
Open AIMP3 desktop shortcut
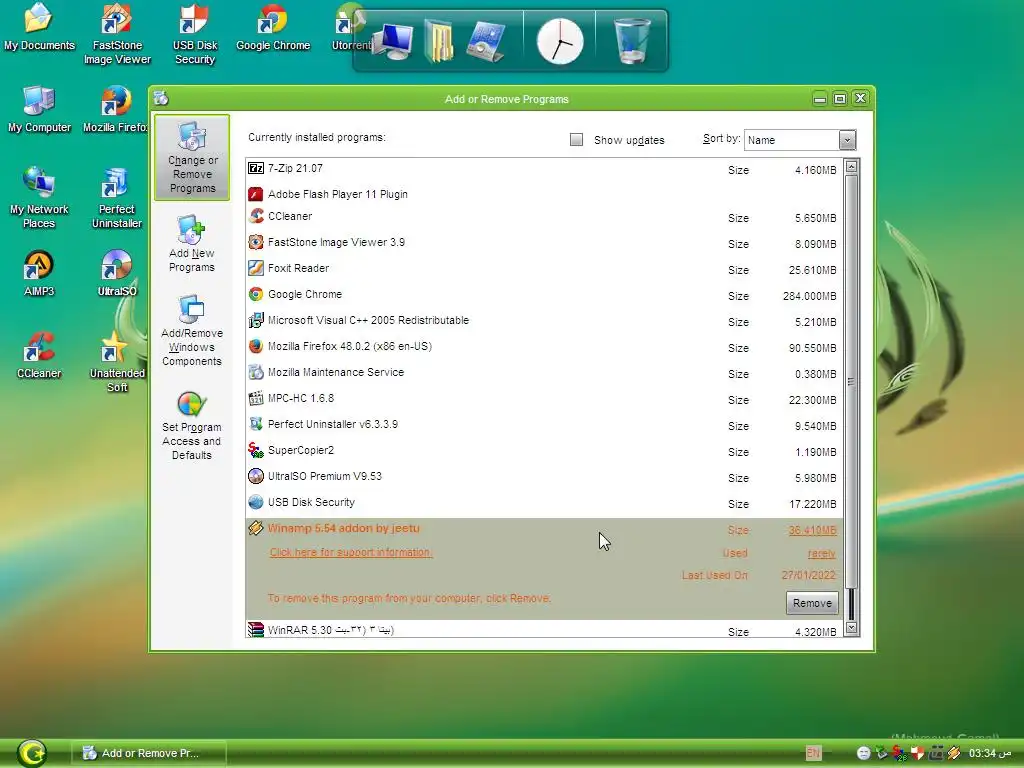[x=39, y=274]
